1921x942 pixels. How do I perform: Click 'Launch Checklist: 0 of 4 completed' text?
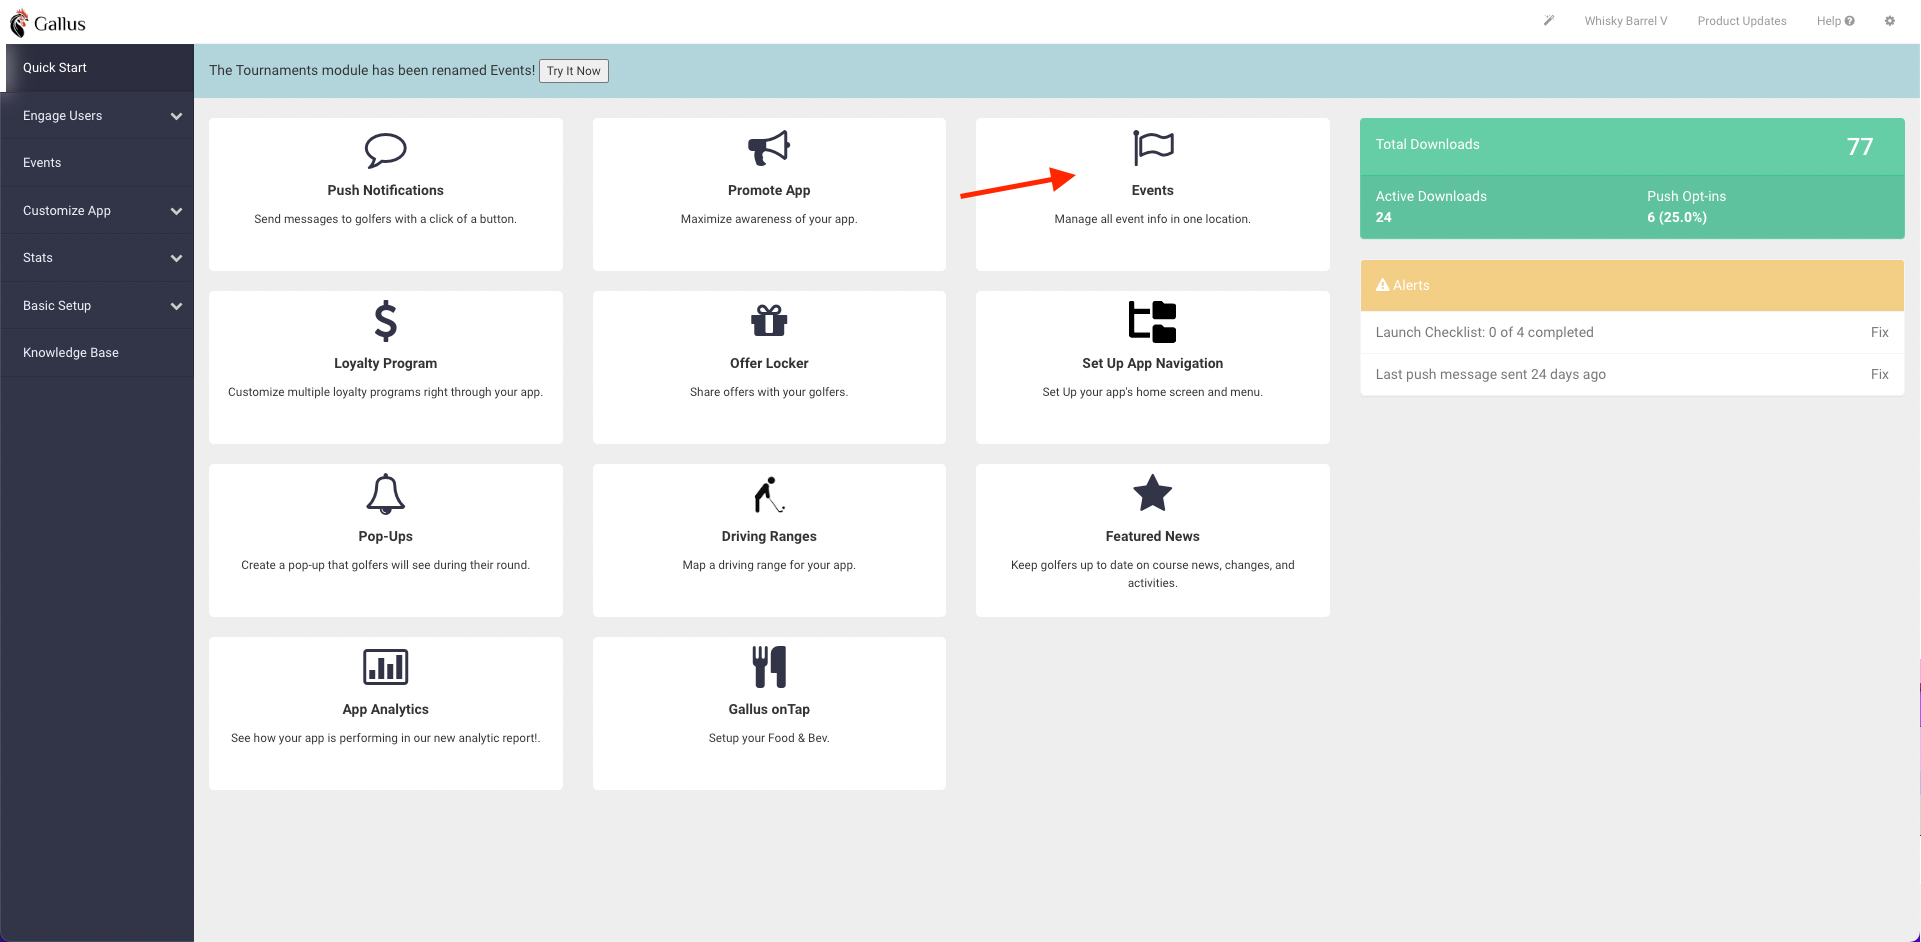click(x=1484, y=332)
